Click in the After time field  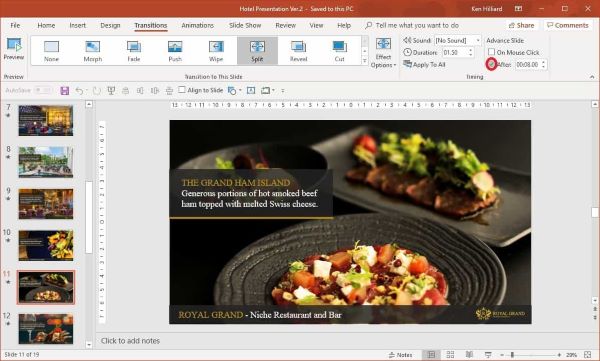(528, 64)
